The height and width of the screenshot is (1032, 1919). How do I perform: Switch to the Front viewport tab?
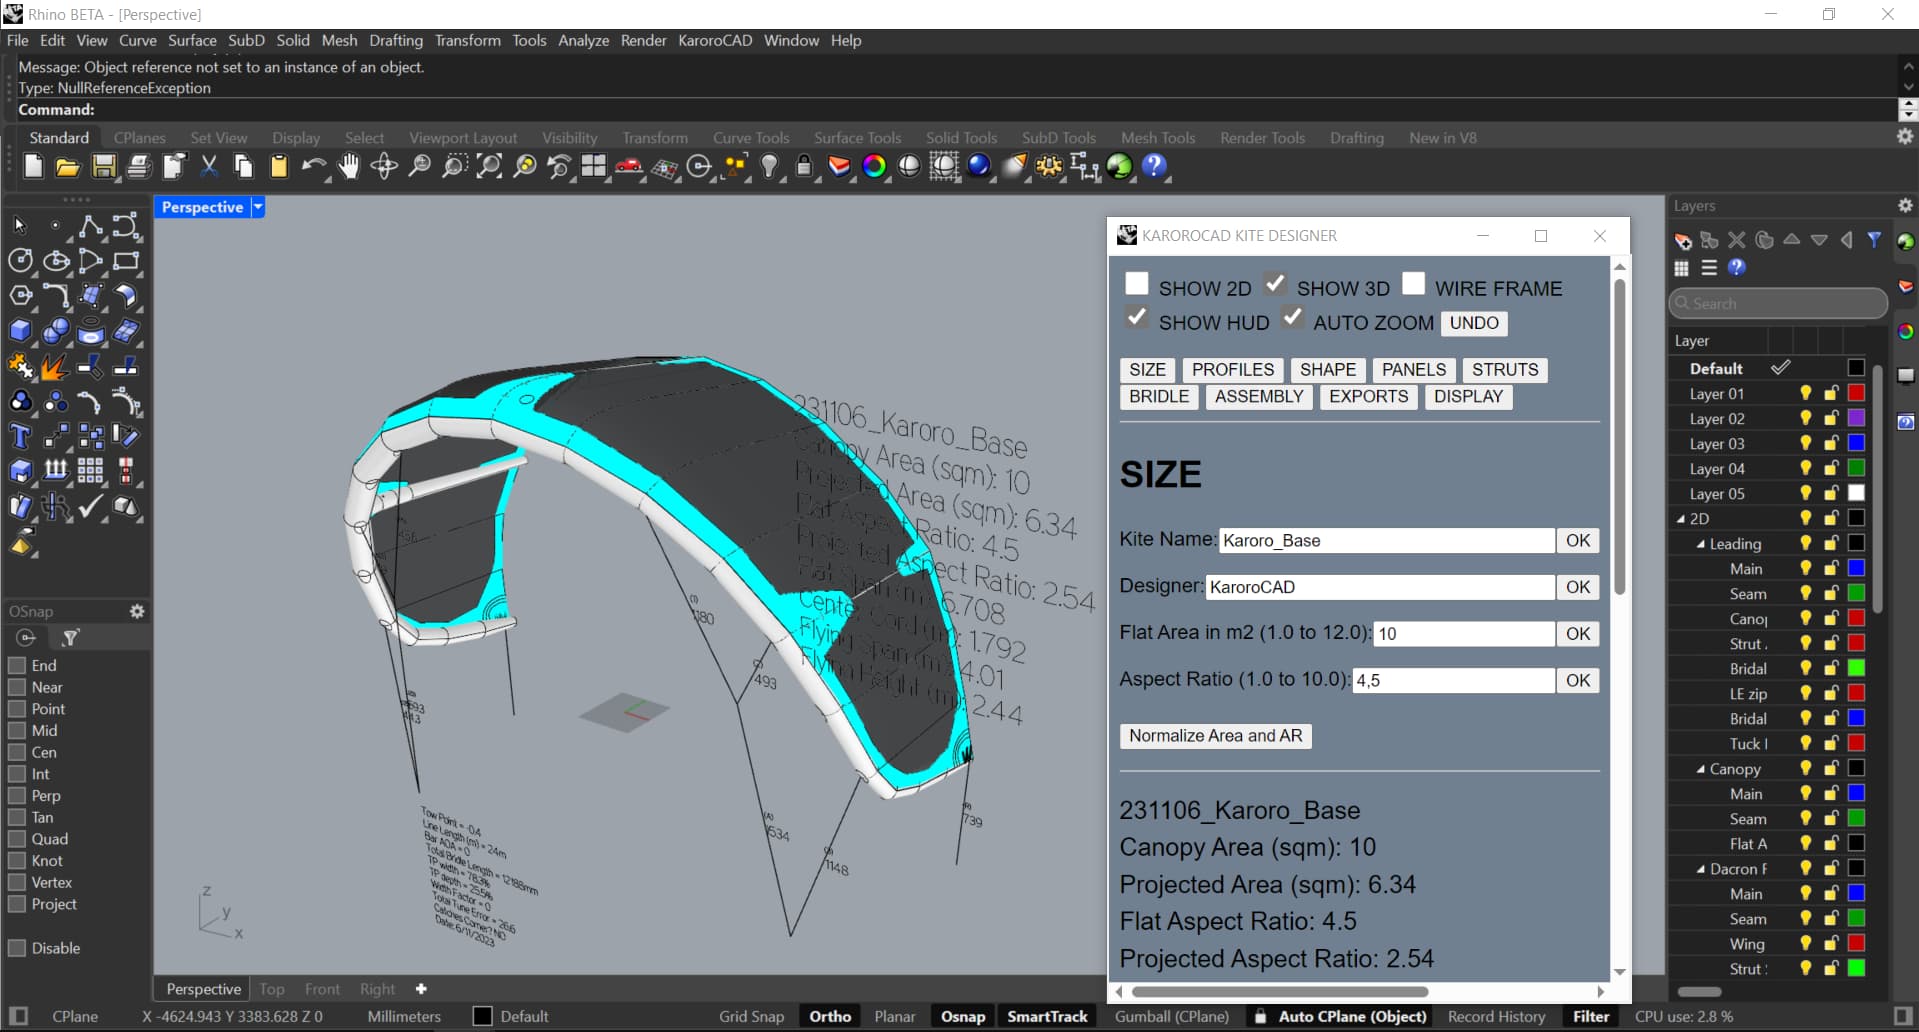coord(322,989)
